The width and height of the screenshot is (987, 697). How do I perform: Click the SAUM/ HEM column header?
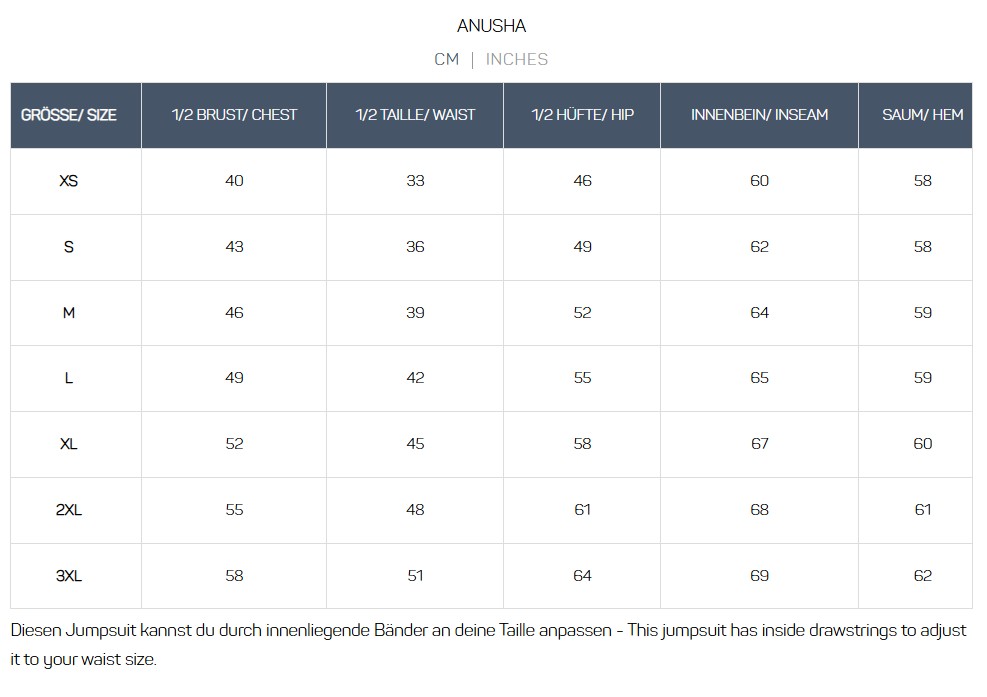click(x=922, y=115)
